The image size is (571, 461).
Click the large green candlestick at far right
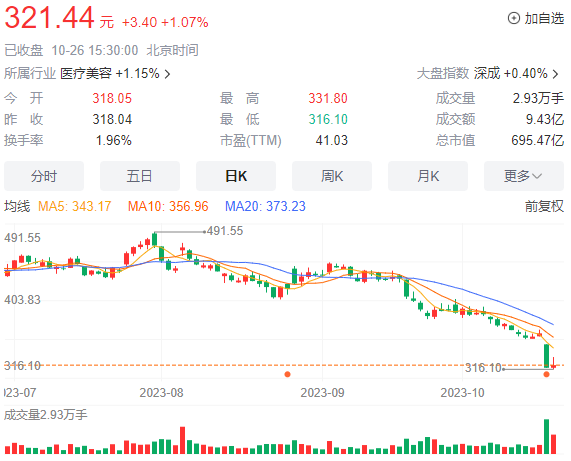[x=546, y=356]
